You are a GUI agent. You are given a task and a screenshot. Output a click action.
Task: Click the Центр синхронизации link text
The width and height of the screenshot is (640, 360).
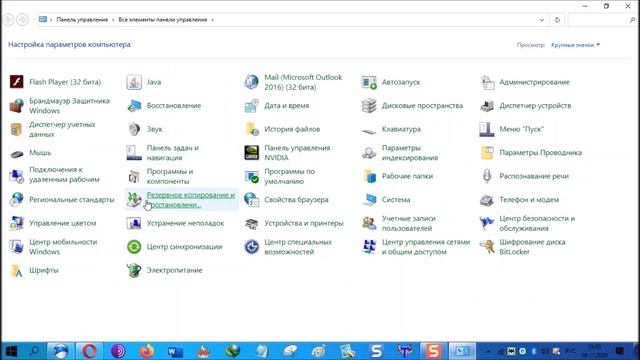184,247
